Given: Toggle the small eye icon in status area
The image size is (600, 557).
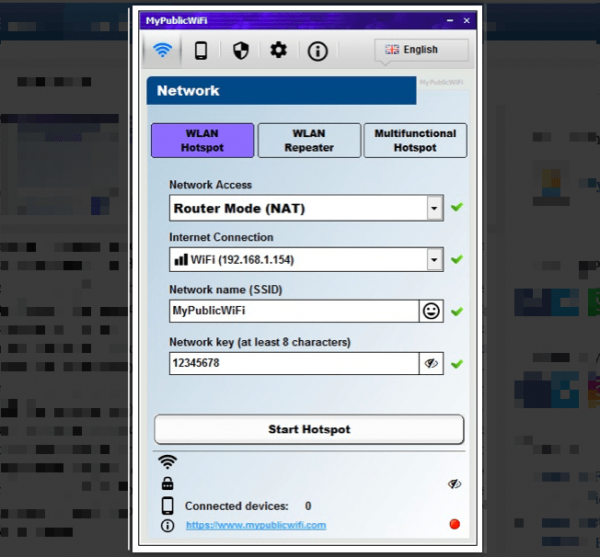Looking at the screenshot, I should click(x=455, y=484).
